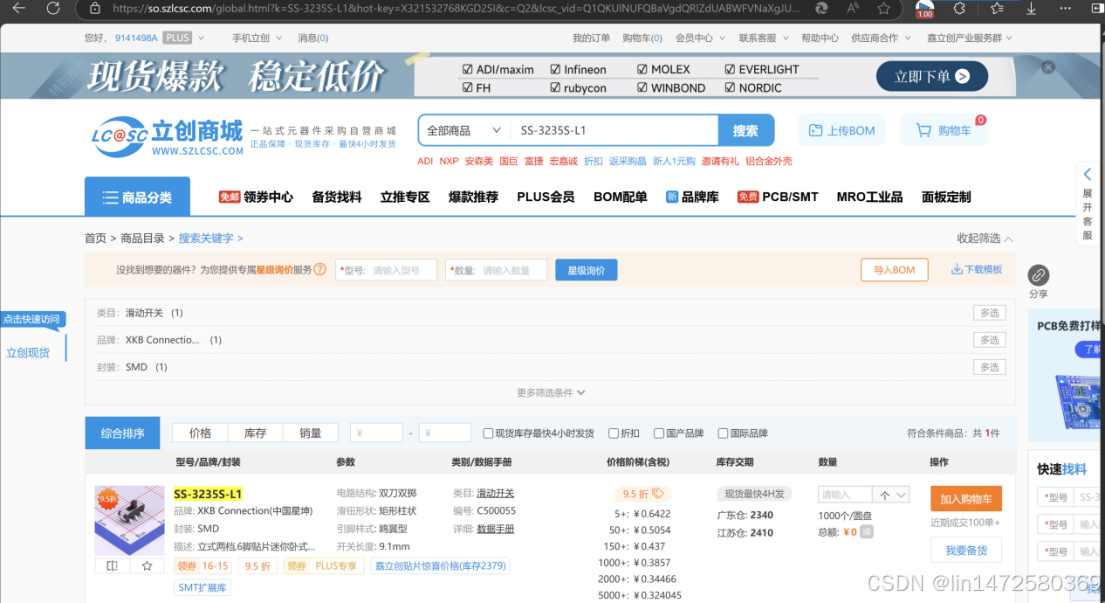The width and height of the screenshot is (1105, 603).
Task: Favorite the product with star icon
Action: [x=147, y=566]
